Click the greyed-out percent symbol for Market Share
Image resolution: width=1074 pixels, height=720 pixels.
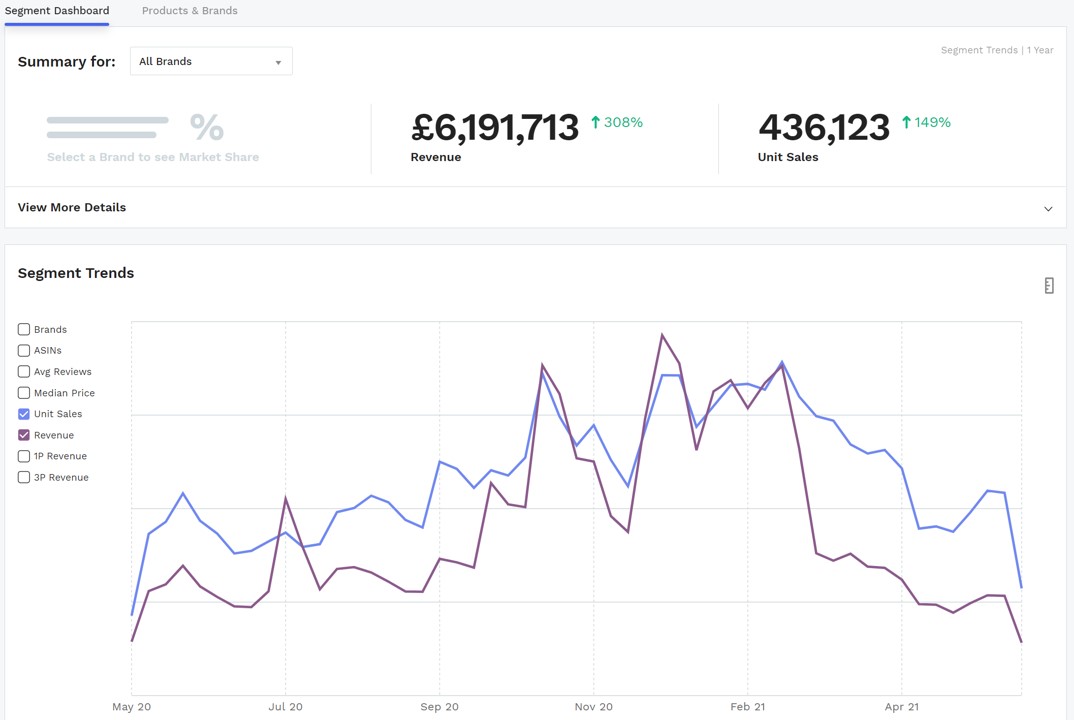(x=207, y=127)
